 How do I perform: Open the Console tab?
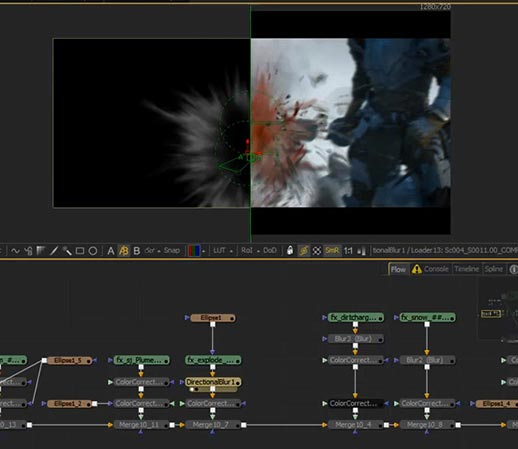(x=436, y=269)
